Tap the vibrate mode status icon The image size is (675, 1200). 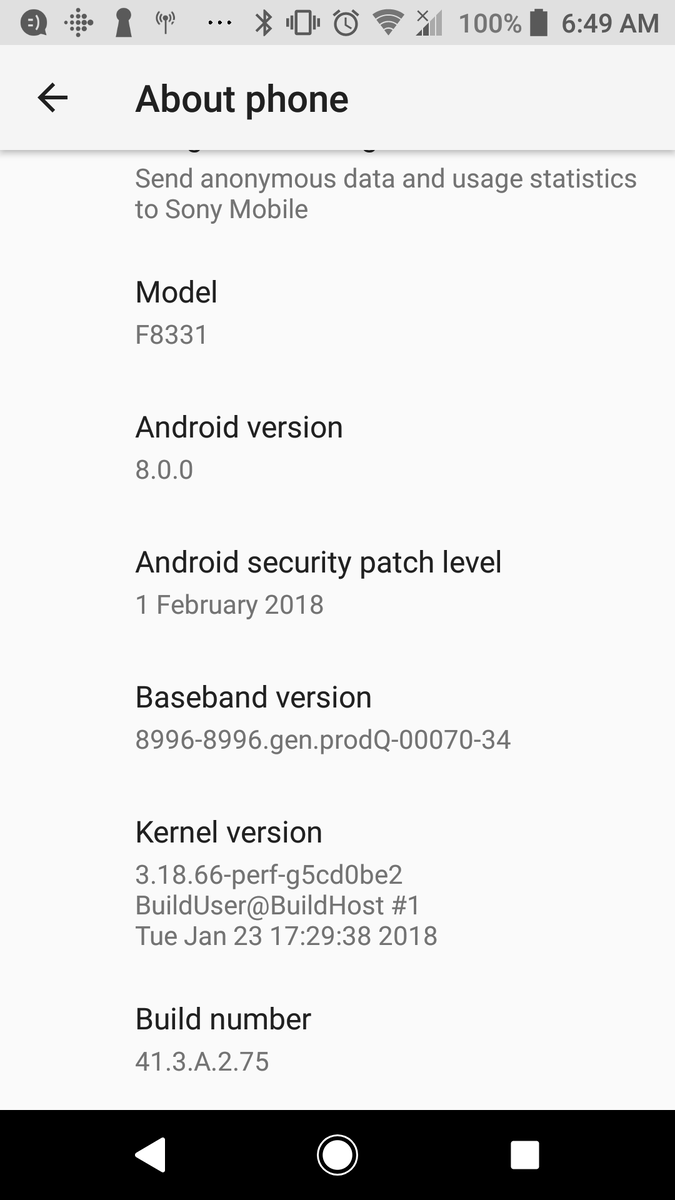pos(302,23)
